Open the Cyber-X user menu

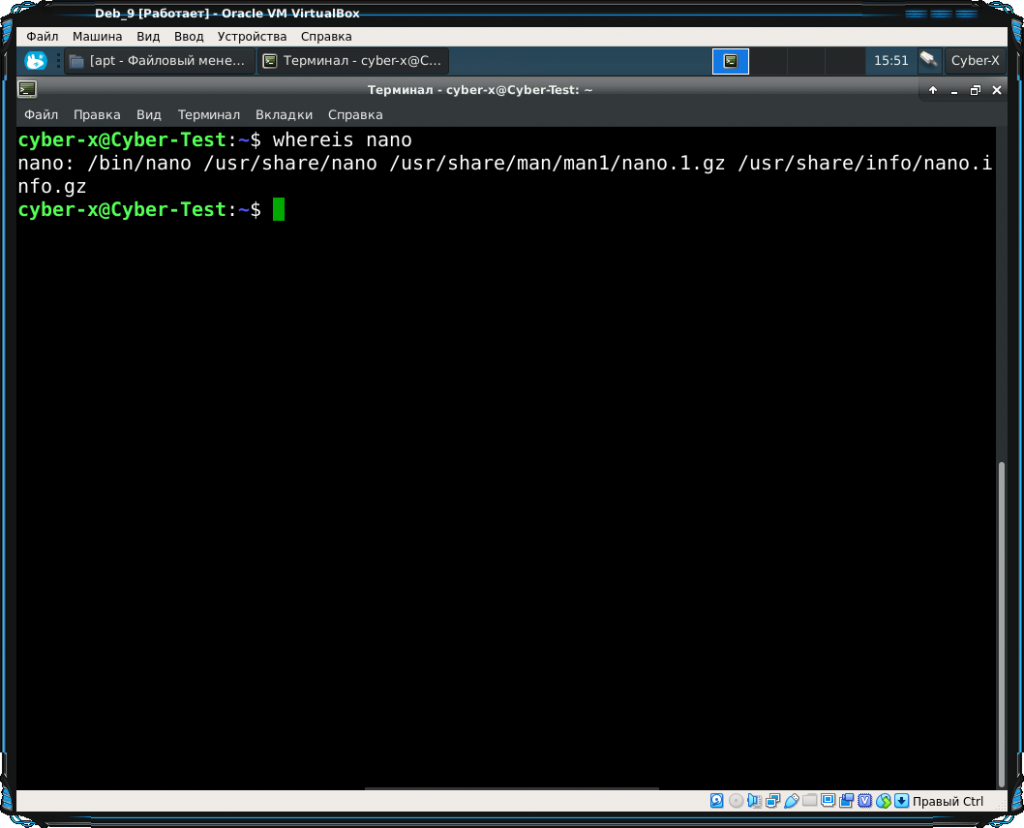click(974, 61)
